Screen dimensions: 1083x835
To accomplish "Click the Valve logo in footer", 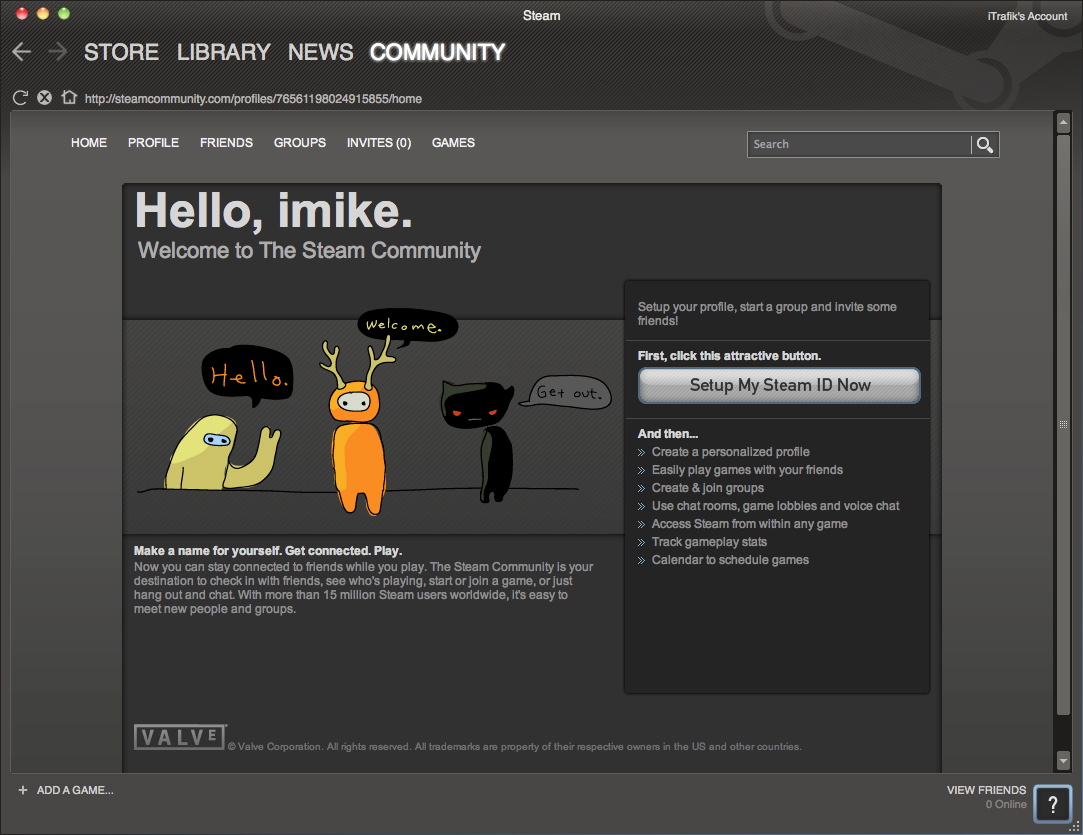I will (x=180, y=737).
